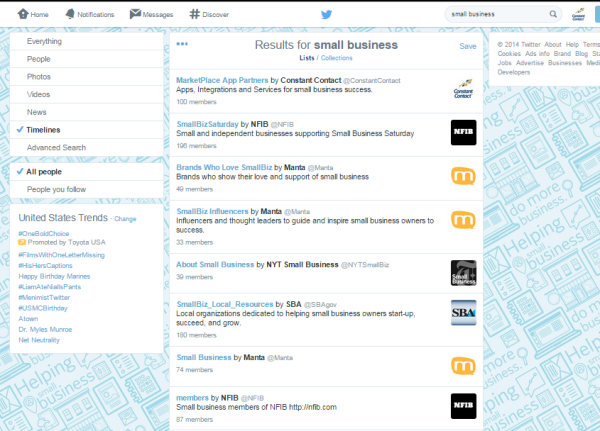Open the #MeninistTwitter trend

[x=44, y=297]
